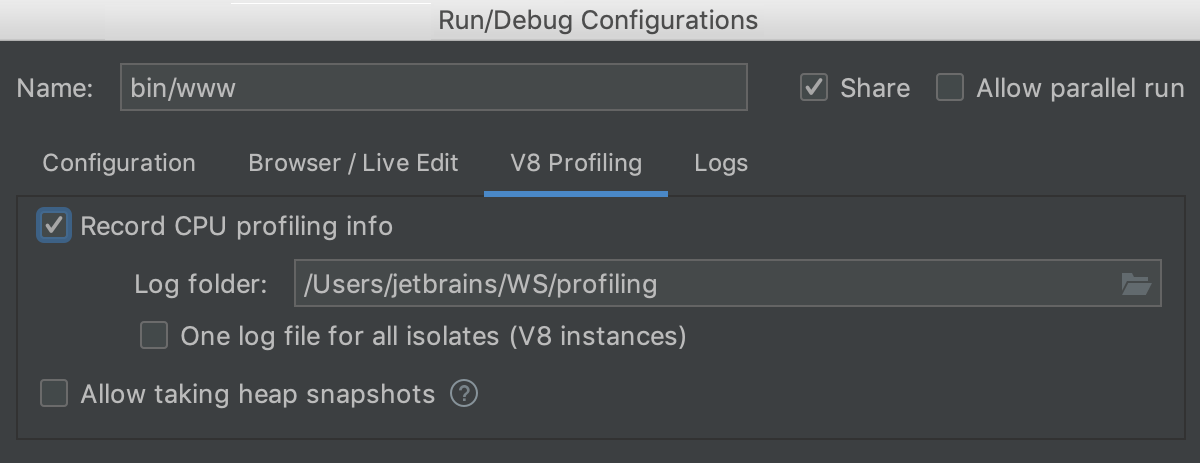Disable the Record CPU profiling info checkbox
Screen dimensions: 1200x463
[54, 226]
